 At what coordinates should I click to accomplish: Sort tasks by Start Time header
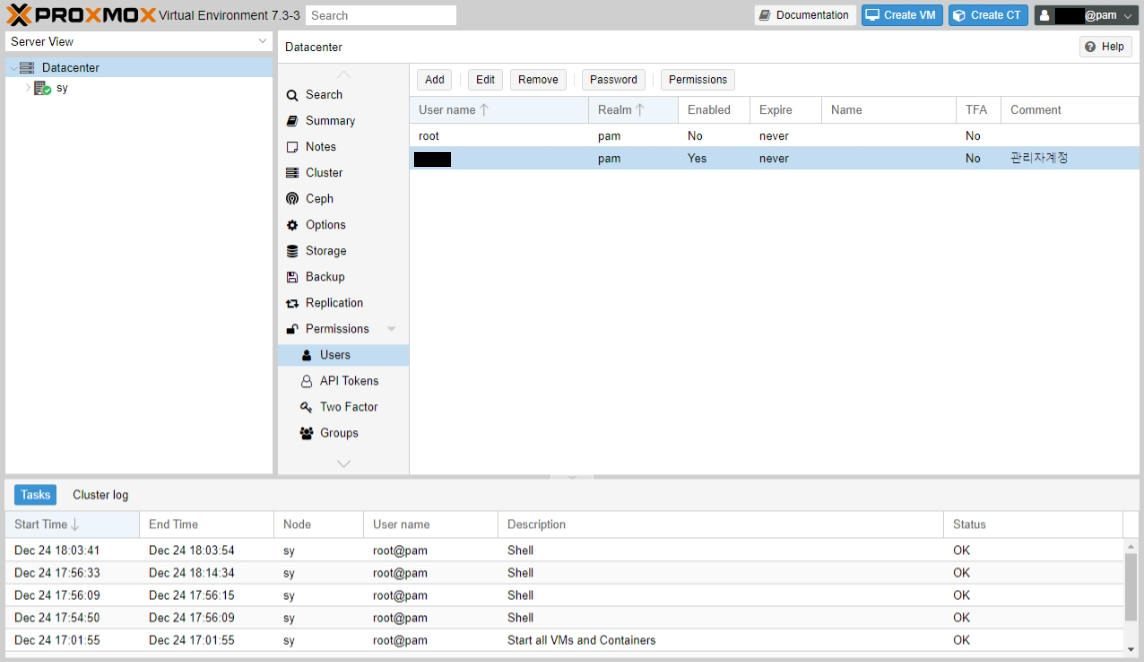coord(72,524)
